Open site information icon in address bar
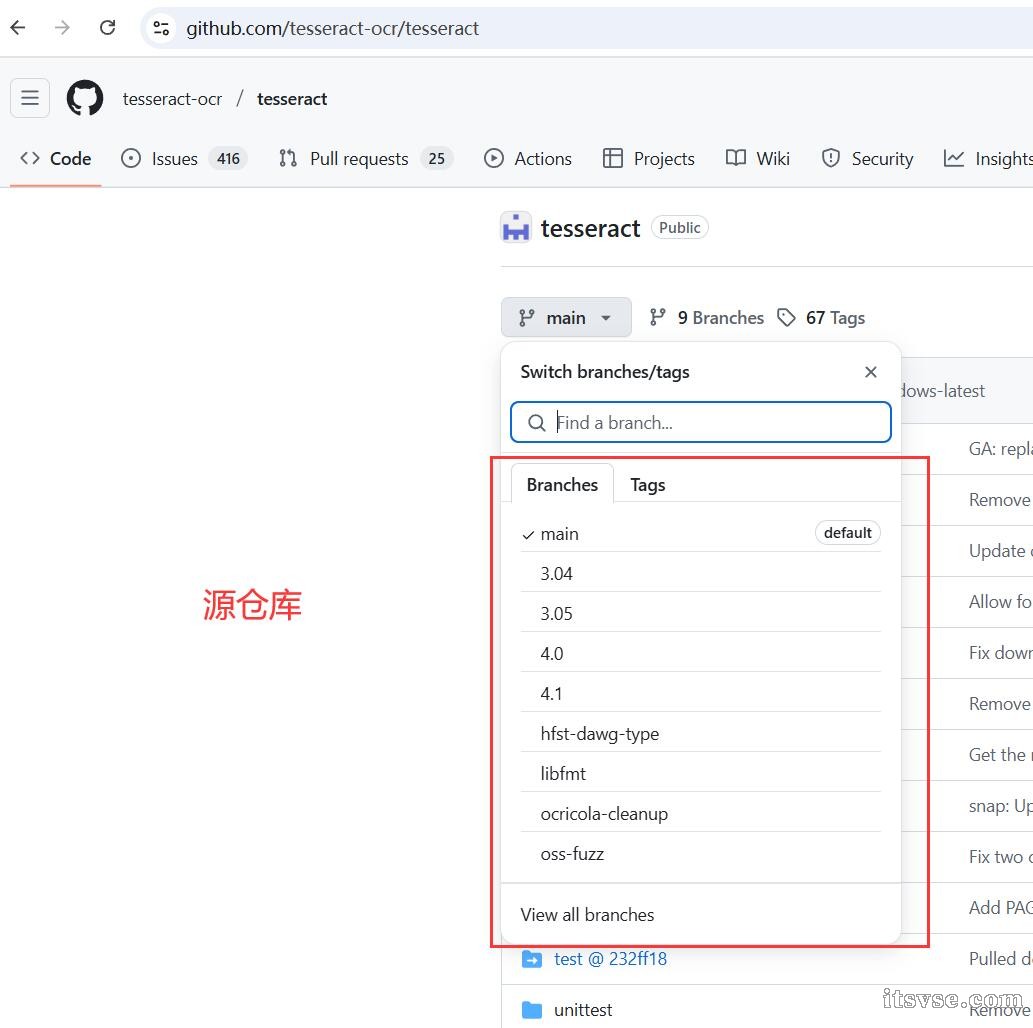Viewport: 1033px width, 1028px height. pyautogui.click(x=161, y=28)
